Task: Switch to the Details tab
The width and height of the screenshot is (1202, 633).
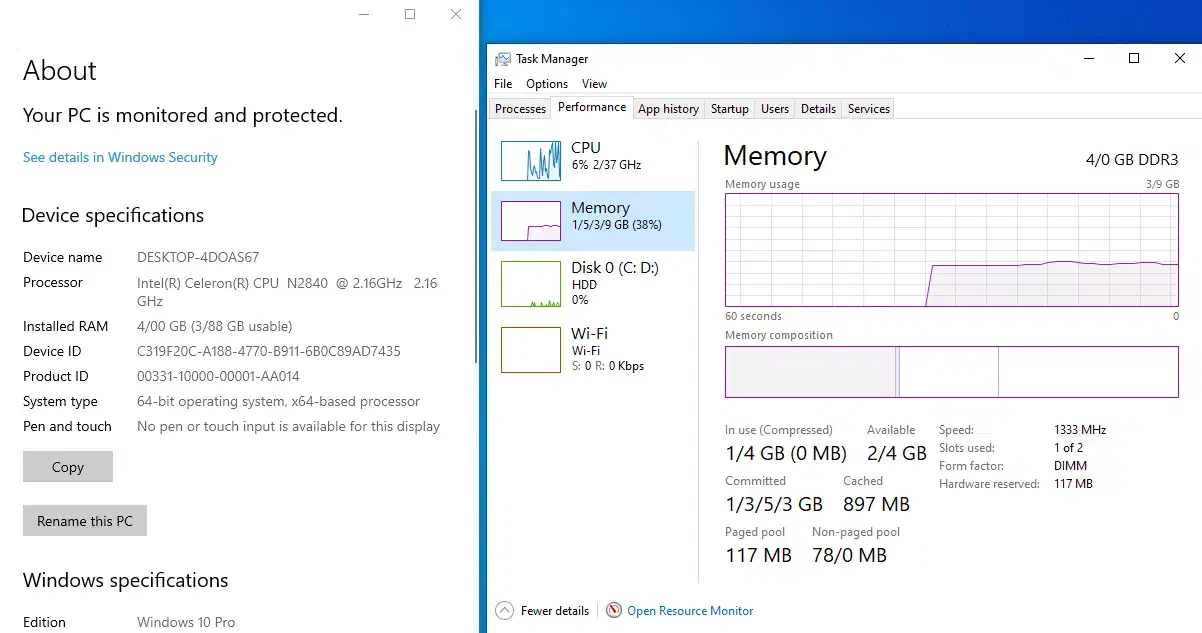Action: pyautogui.click(x=818, y=109)
